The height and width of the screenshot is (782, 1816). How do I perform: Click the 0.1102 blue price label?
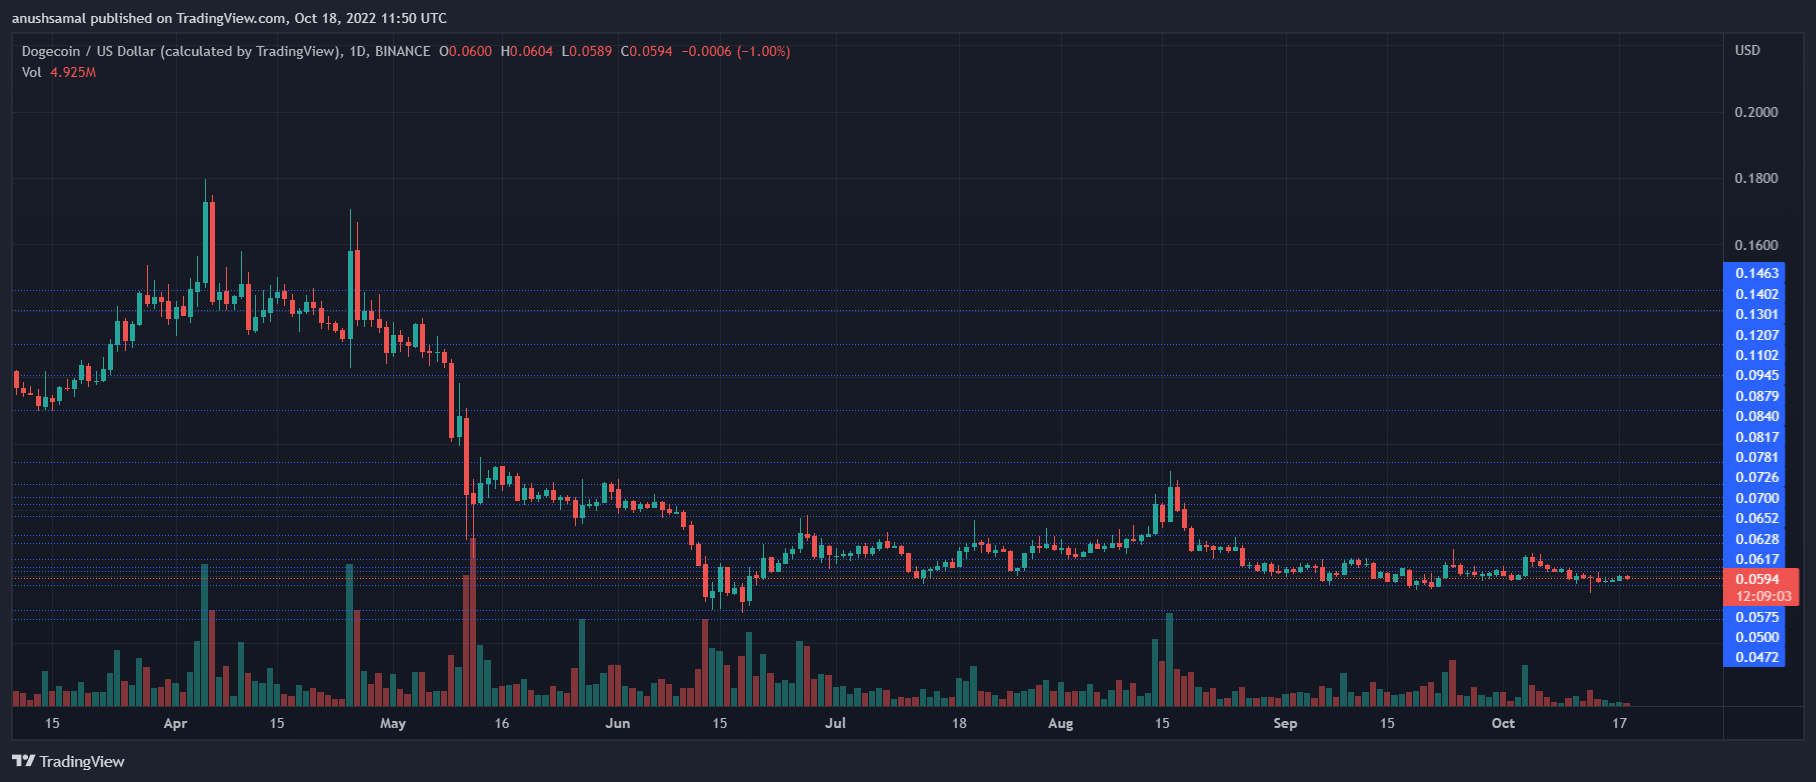(x=1757, y=355)
